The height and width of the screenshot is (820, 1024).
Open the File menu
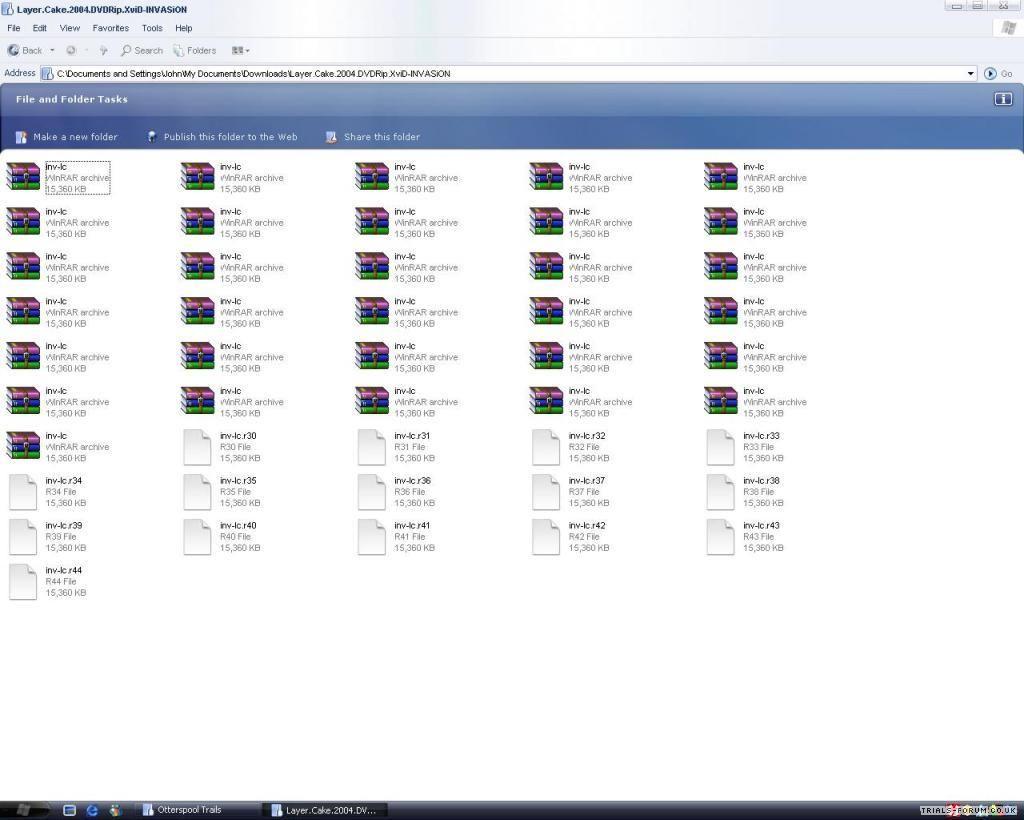click(14, 28)
